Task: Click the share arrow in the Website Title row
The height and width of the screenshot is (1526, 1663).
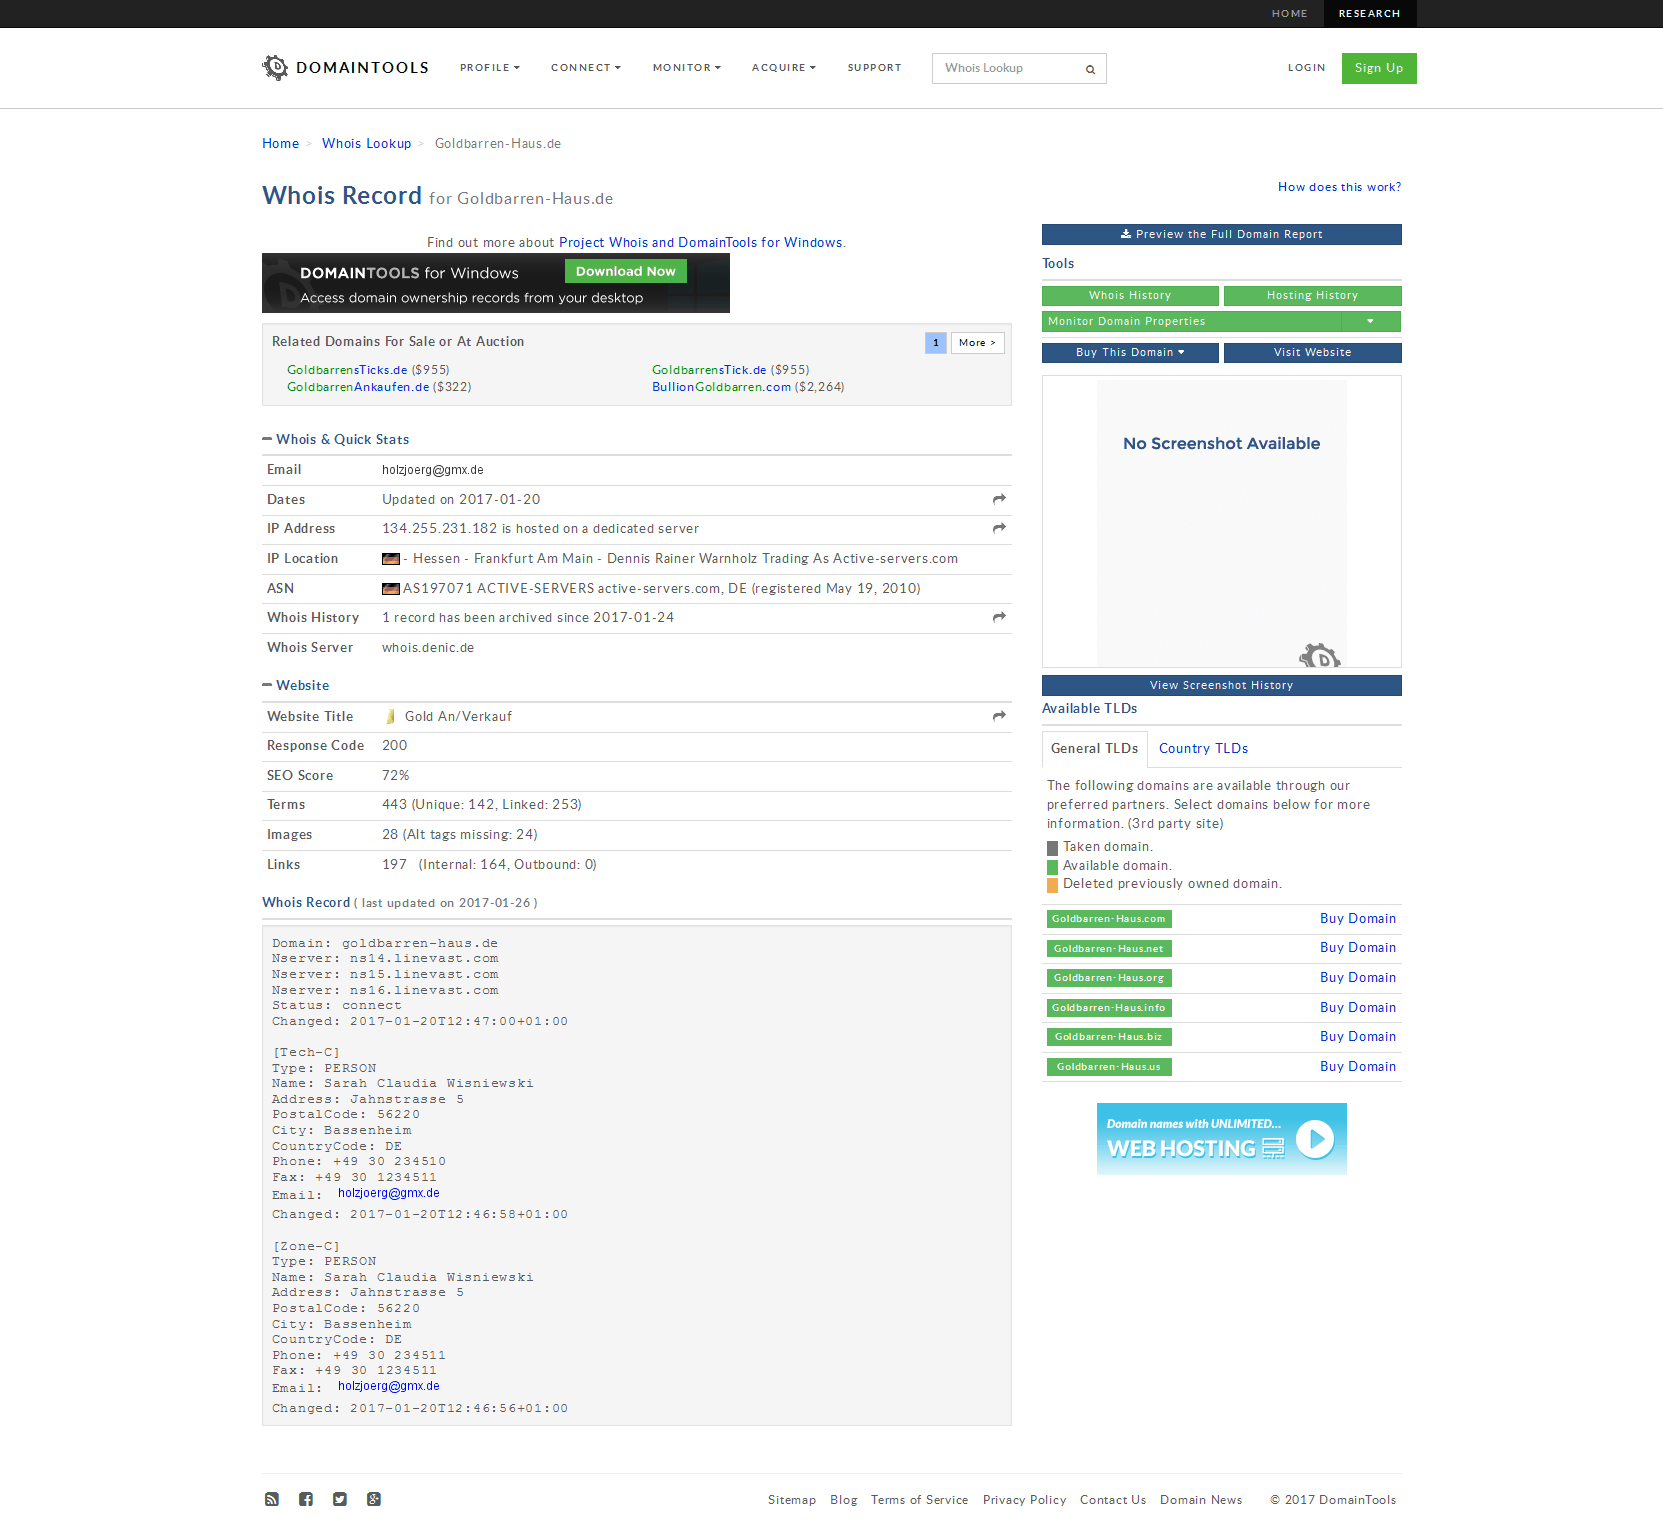Action: click(x=999, y=716)
